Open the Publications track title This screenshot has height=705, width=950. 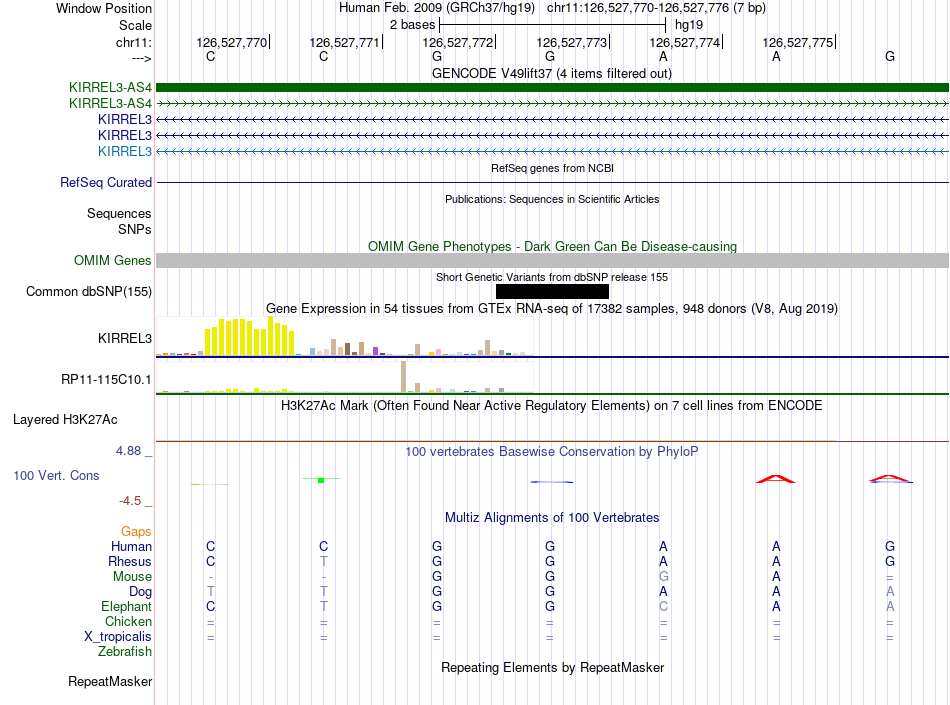tap(552, 199)
